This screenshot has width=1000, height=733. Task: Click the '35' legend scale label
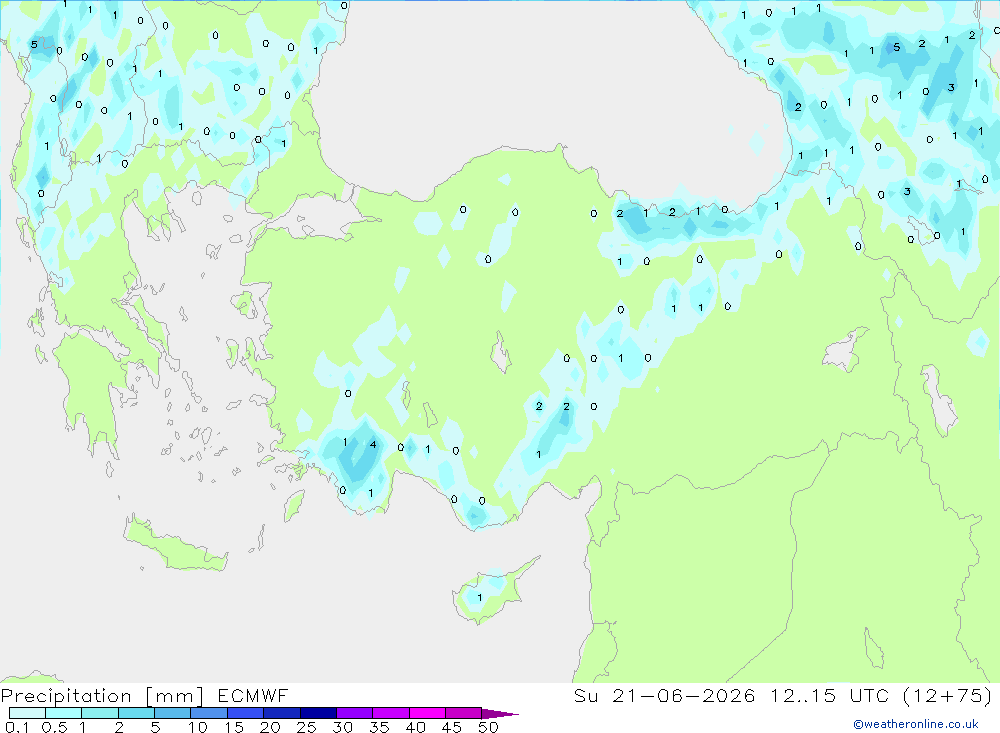pyautogui.click(x=379, y=727)
